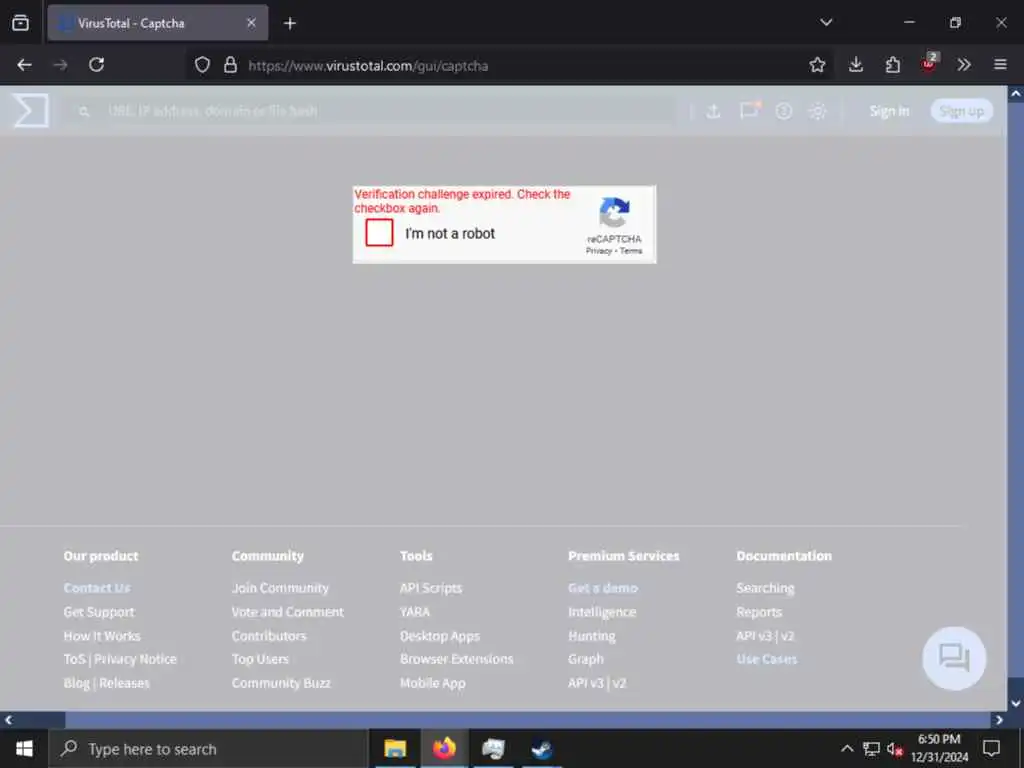
Task: Click the Steam icon in taskbar
Action: (541, 748)
